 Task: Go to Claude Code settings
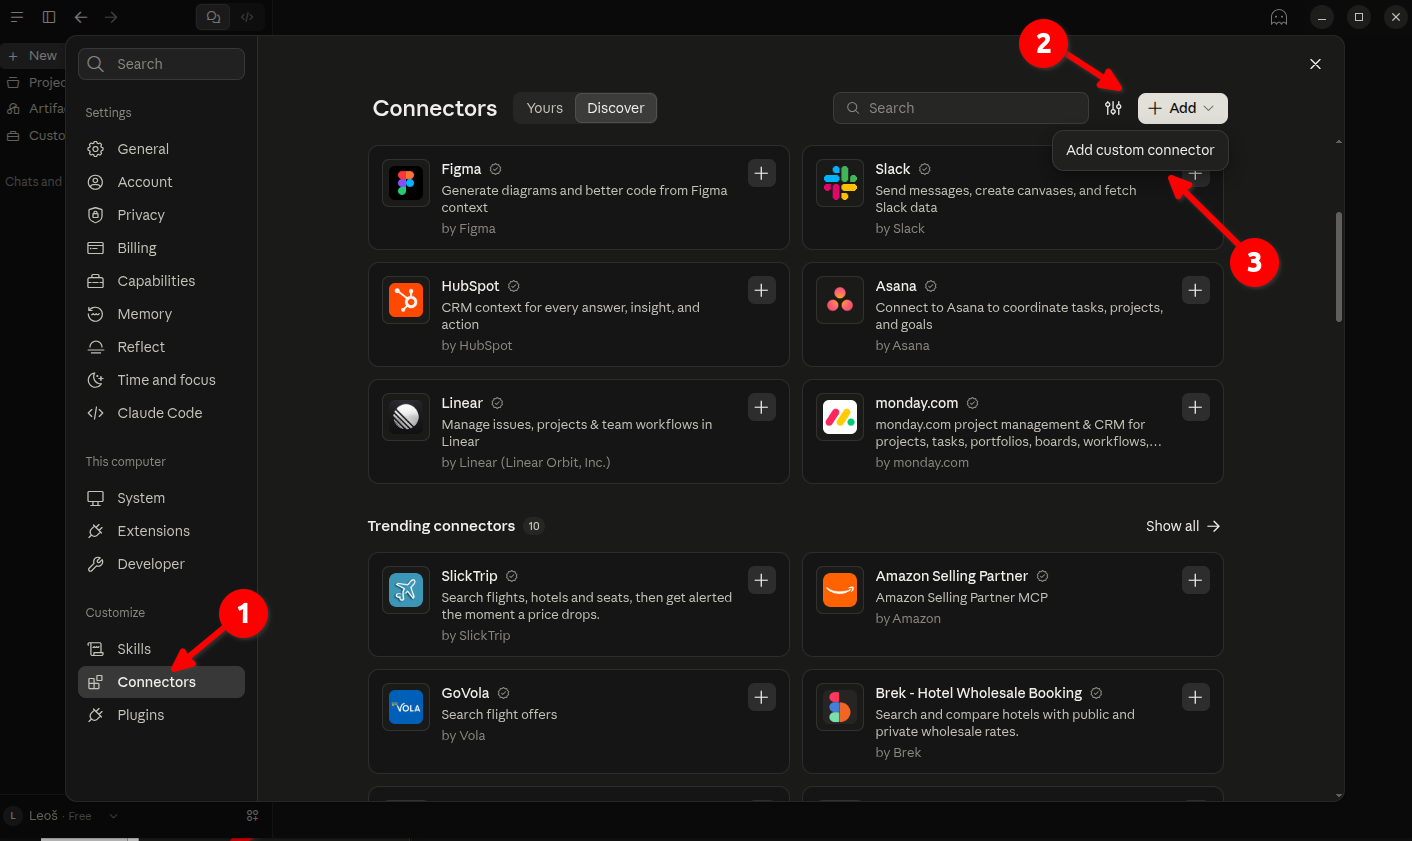161,413
